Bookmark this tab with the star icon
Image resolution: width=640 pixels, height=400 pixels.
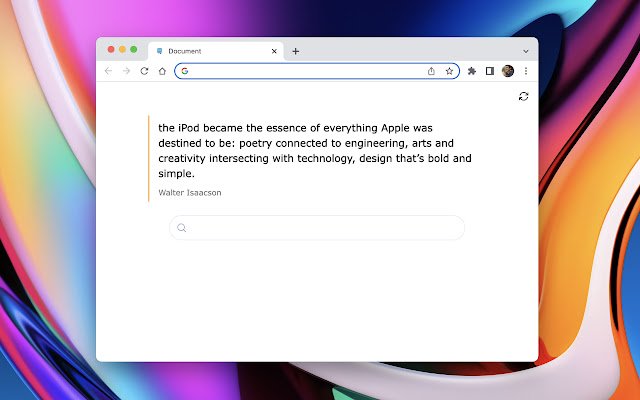pyautogui.click(x=449, y=71)
